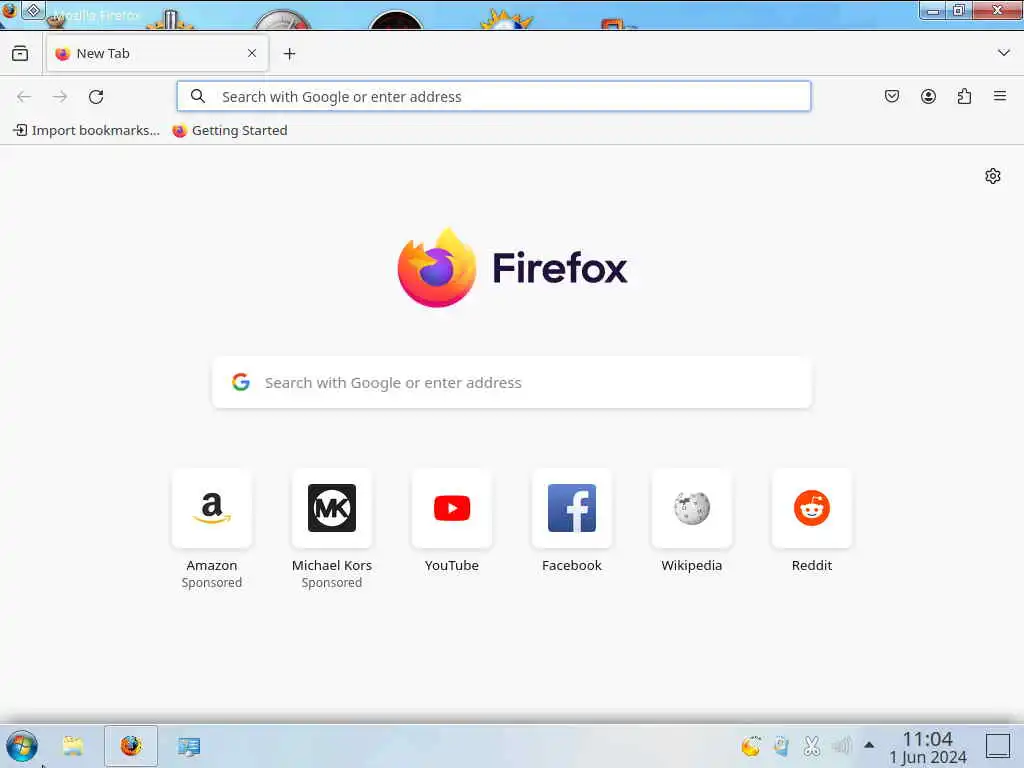
Task: Open the Start menu orb
Action: coord(22,746)
